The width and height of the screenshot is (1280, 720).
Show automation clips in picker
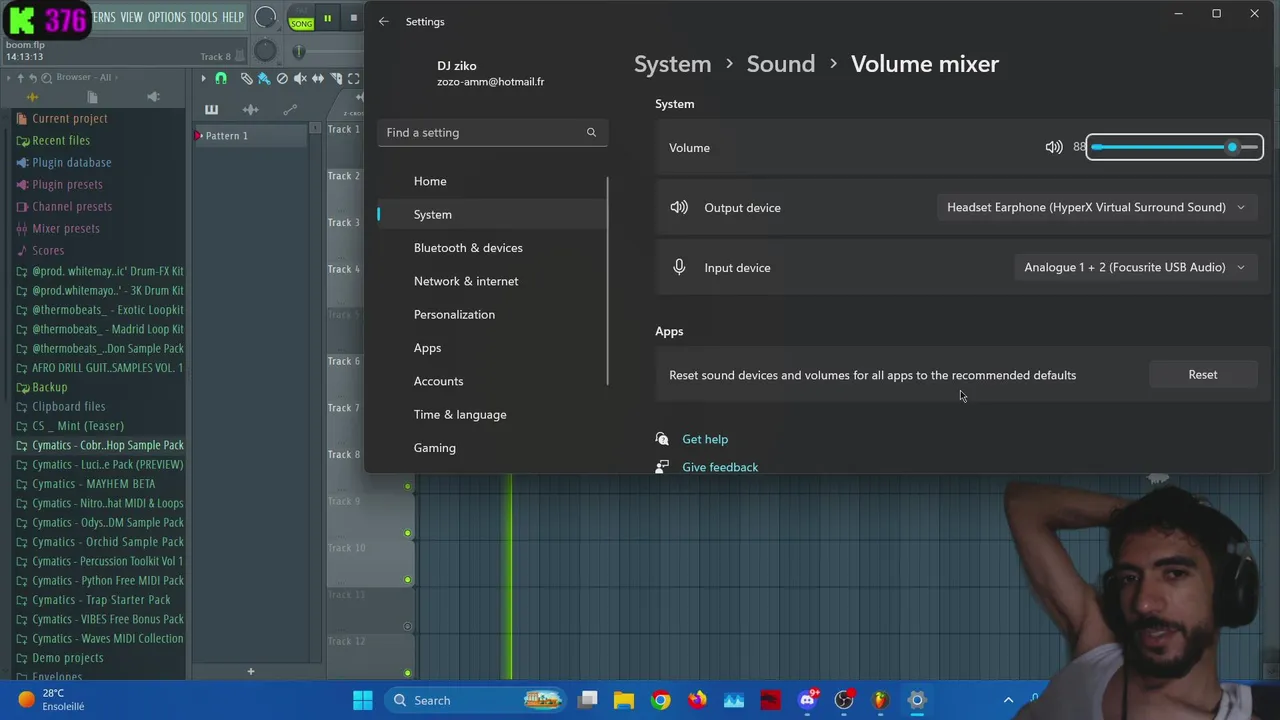290,109
